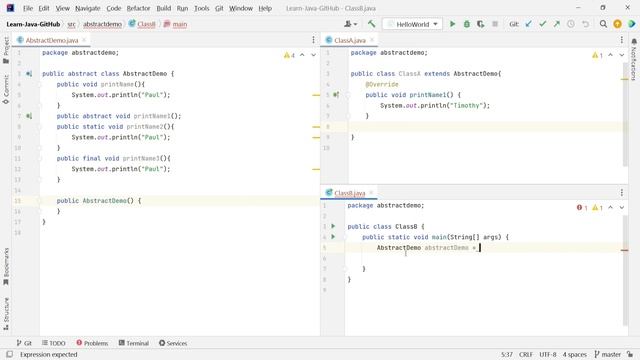Click the CRLF line separator indicator
The height and width of the screenshot is (360, 640).
coord(526,354)
